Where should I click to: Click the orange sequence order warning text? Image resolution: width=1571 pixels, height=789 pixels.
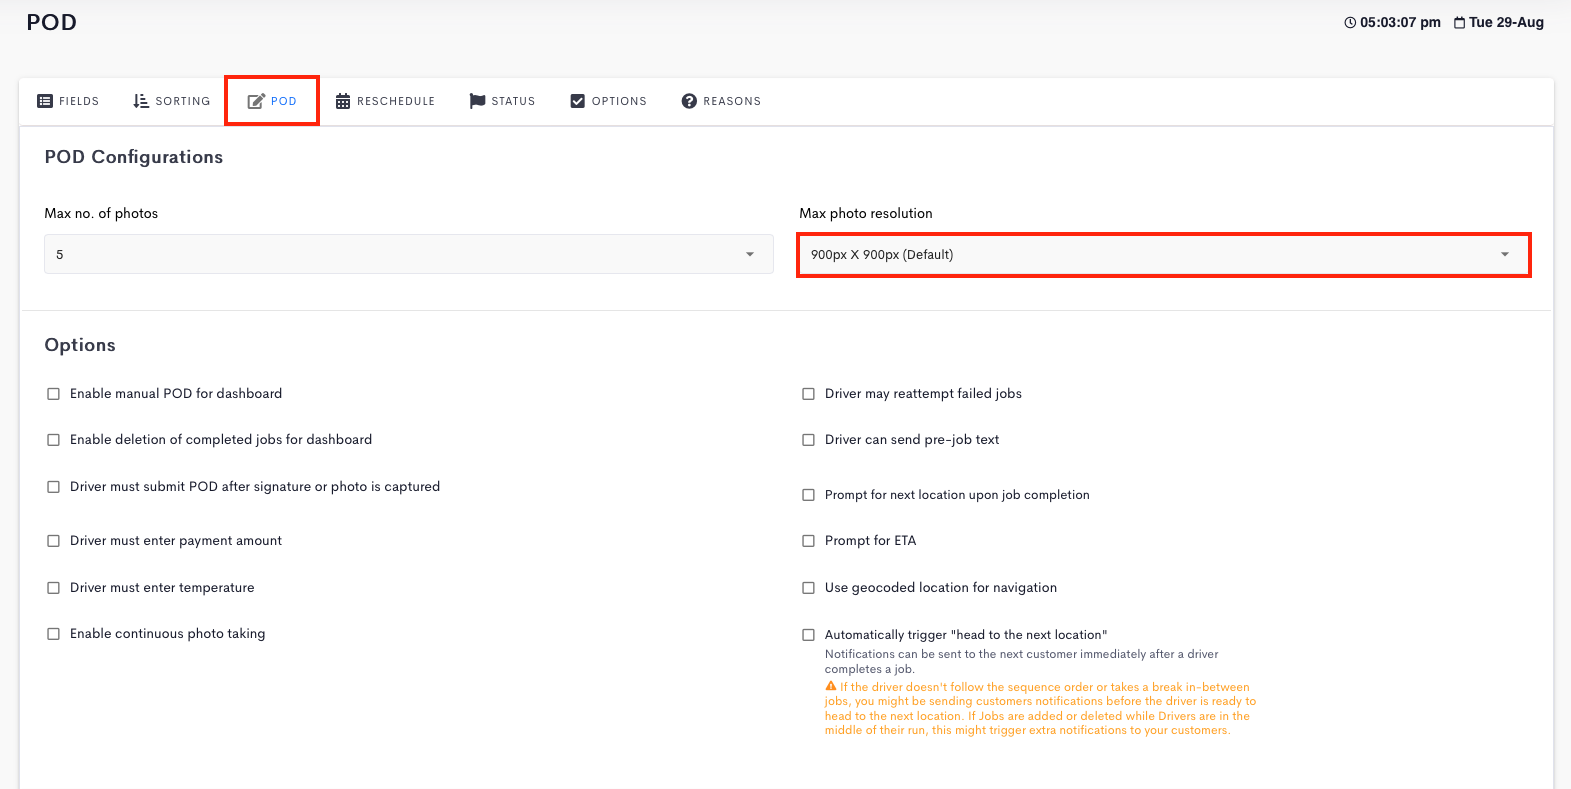coord(1040,708)
